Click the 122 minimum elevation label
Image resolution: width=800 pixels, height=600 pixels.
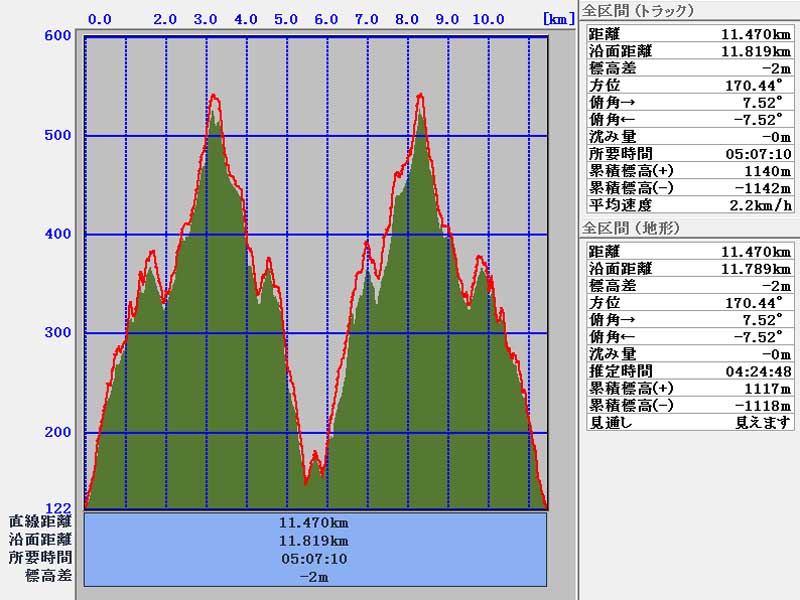58,508
